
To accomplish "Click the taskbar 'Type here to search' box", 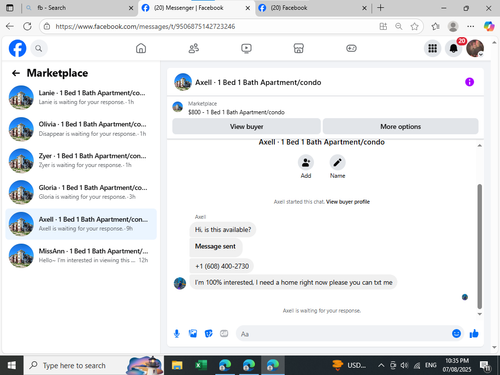I will (94, 365).
